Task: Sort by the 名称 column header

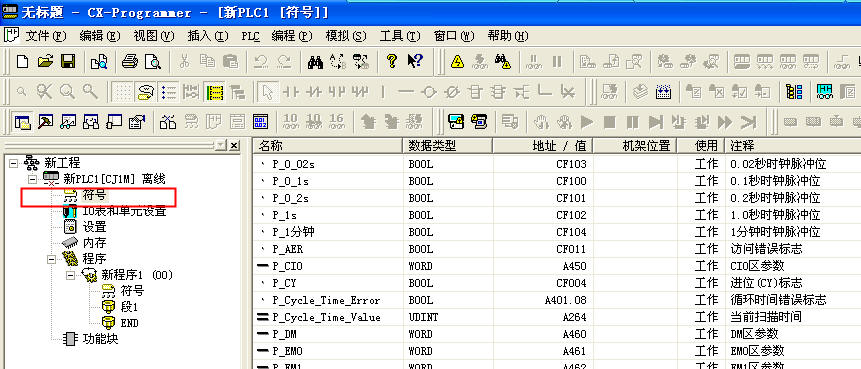Action: pos(328,146)
